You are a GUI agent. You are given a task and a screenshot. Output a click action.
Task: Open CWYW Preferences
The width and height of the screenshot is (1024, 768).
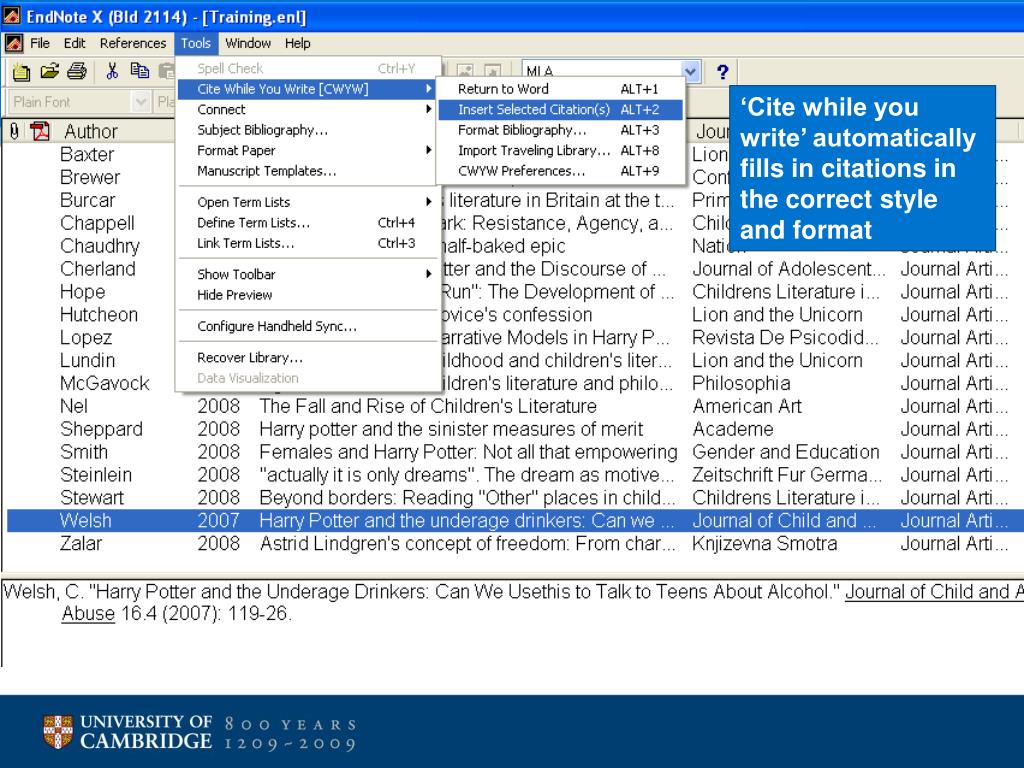(560, 171)
